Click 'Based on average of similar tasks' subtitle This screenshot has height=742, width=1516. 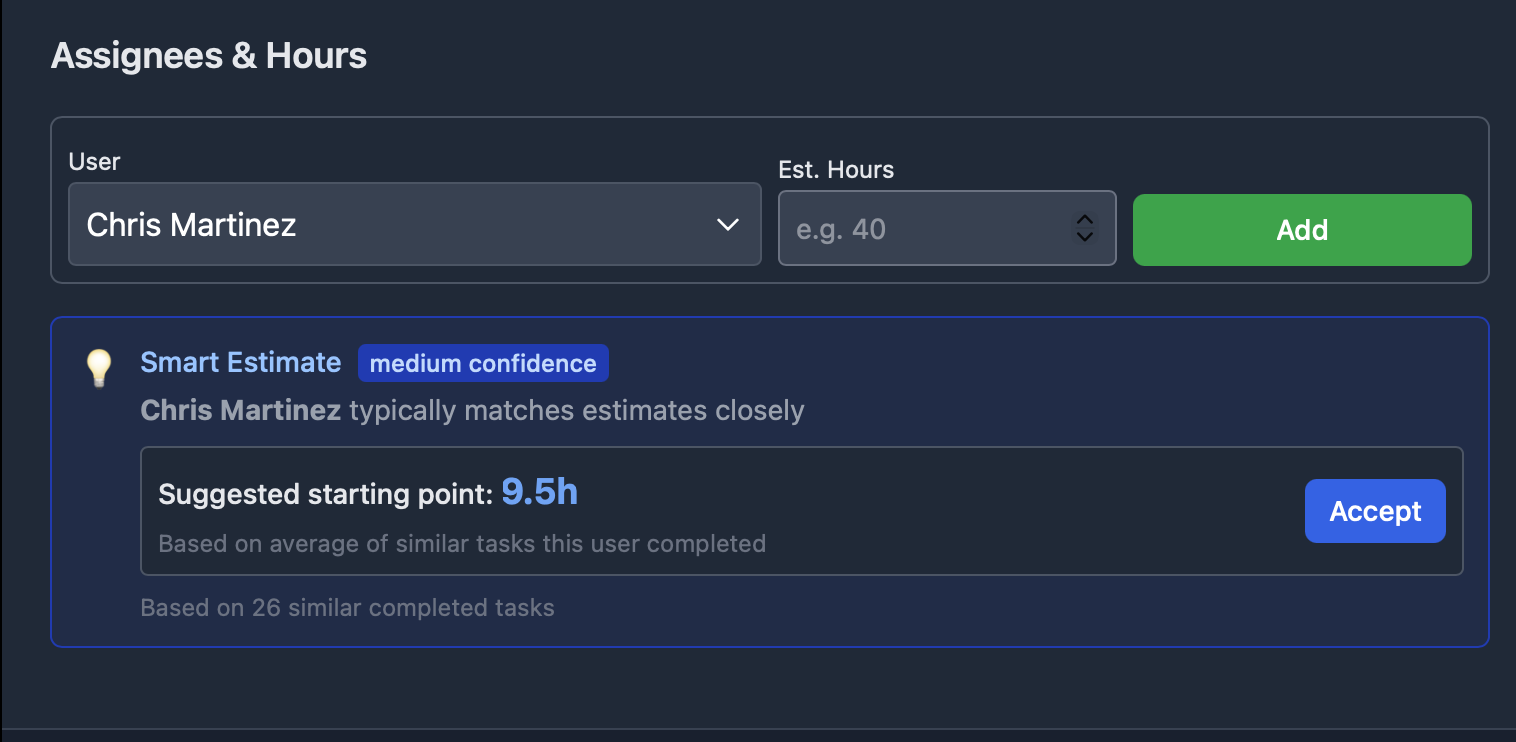click(x=462, y=543)
